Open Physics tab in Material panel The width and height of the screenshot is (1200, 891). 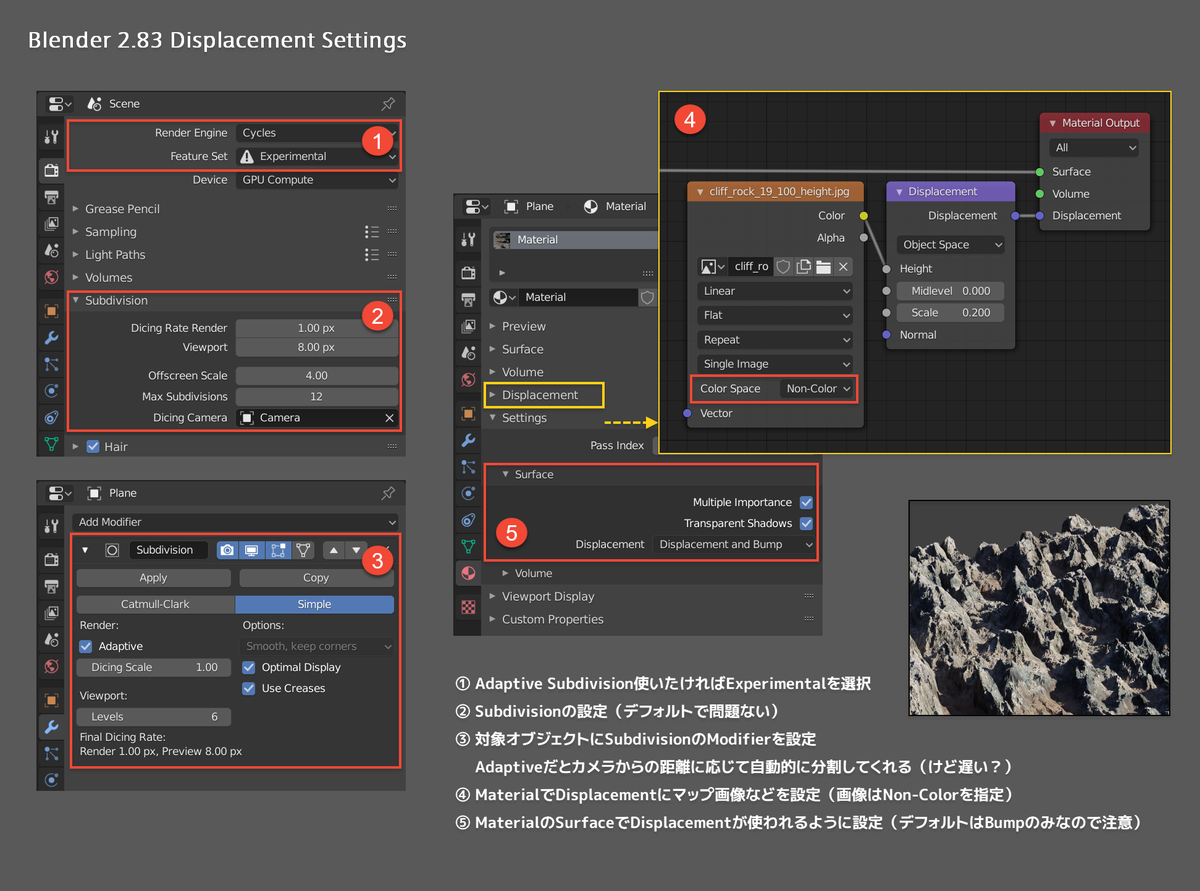(x=467, y=492)
